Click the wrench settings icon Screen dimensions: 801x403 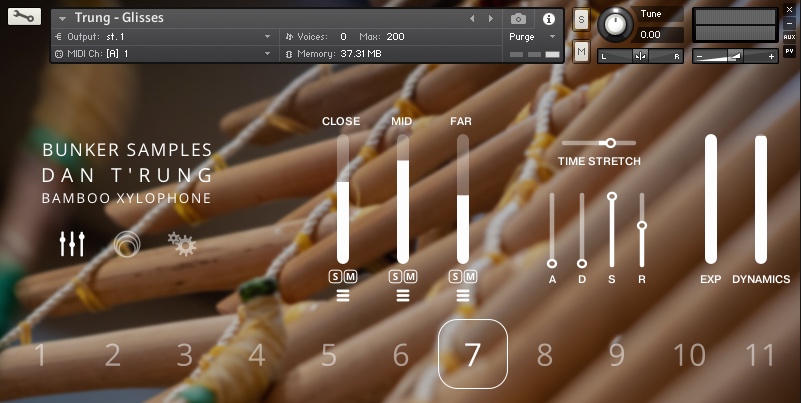pyautogui.click(x=24, y=17)
